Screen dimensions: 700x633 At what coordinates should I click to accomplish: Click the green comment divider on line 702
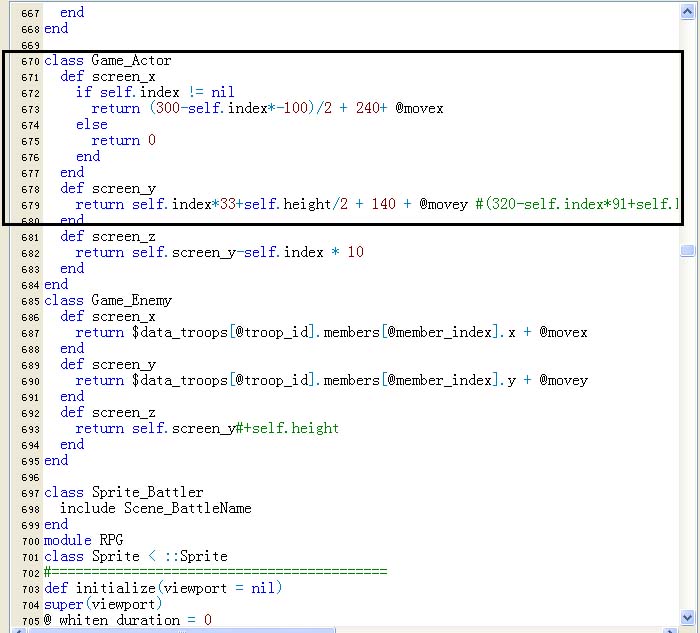pyautogui.click(x=216, y=572)
